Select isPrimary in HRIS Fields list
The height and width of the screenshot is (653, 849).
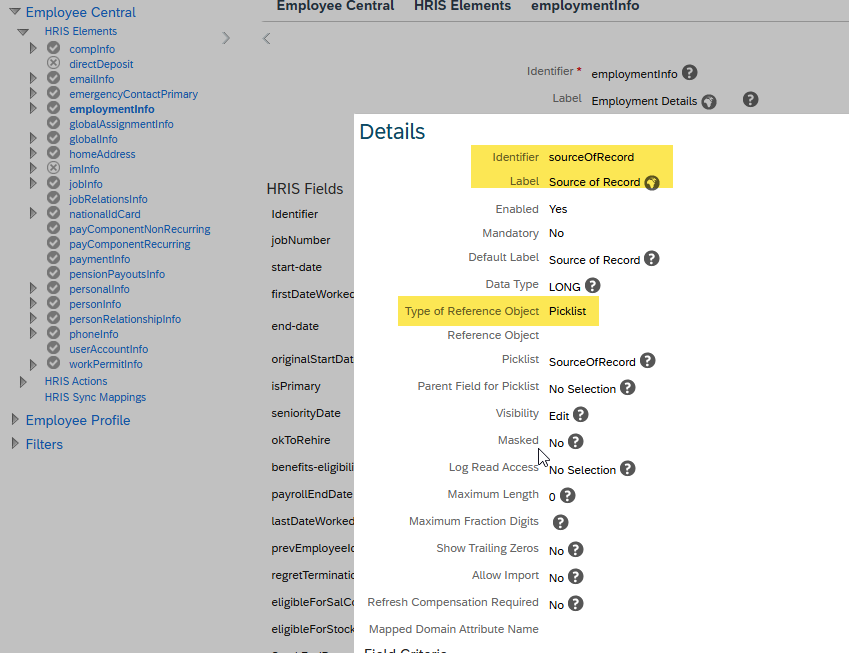296,386
